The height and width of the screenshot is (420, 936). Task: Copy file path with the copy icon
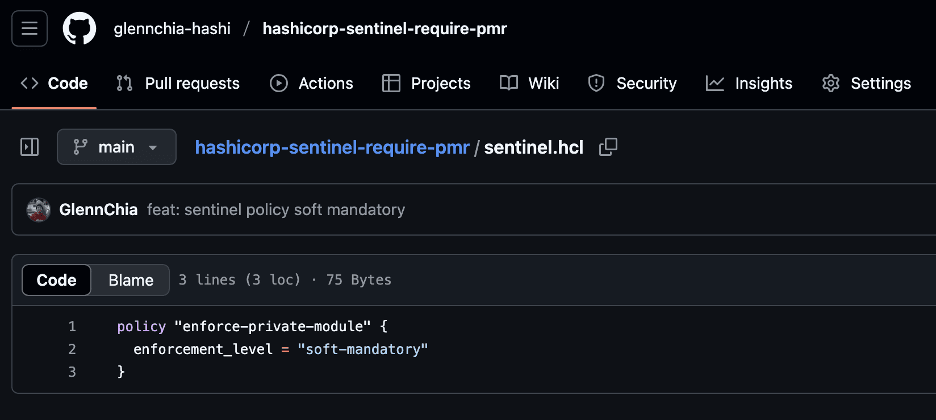[x=608, y=147]
